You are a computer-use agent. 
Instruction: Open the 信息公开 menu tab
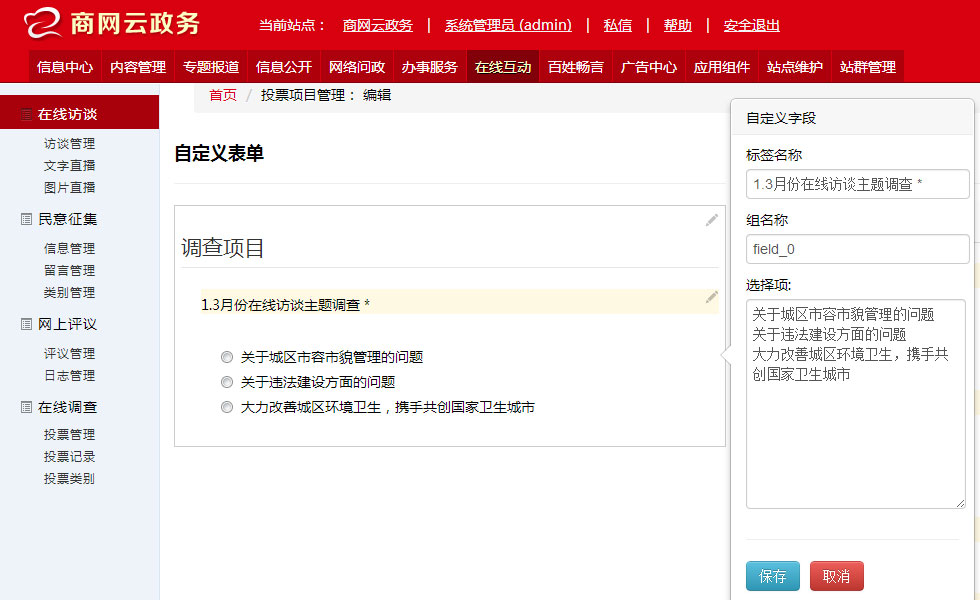(x=284, y=66)
